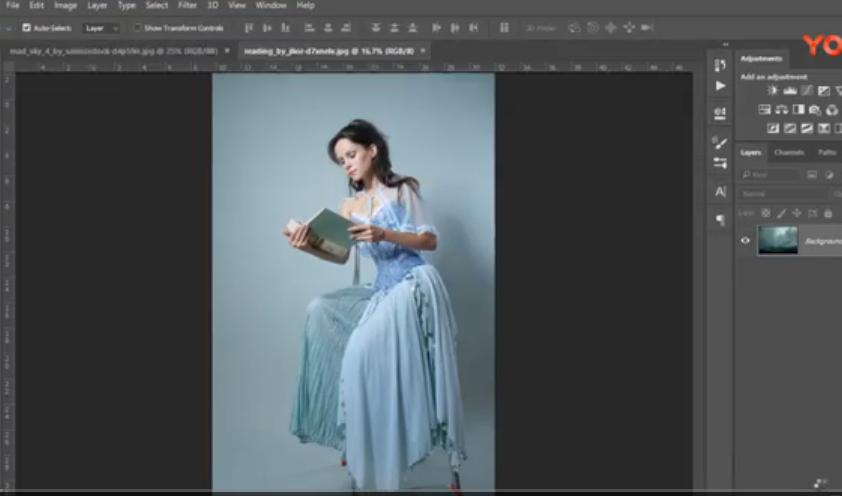Click Distribute right edges icon
The height and width of the screenshot is (496, 842).
473,28
